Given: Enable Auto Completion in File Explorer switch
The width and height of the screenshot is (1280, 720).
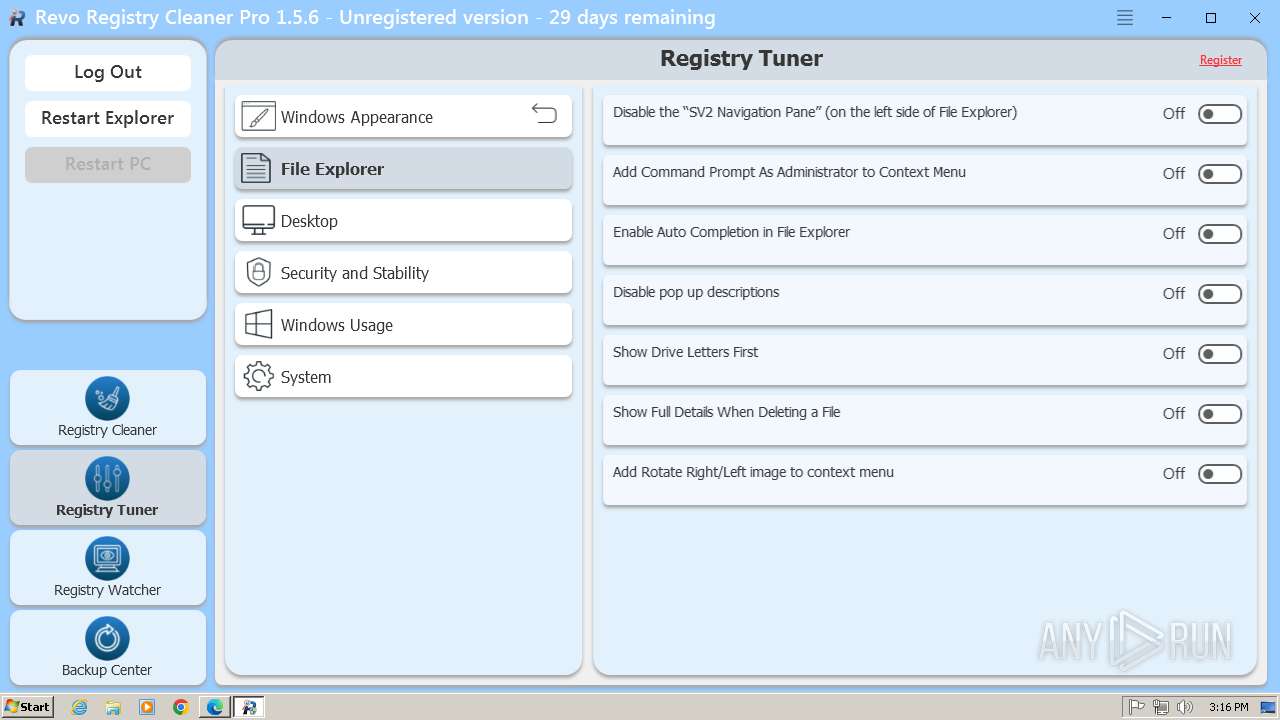Looking at the screenshot, I should (1220, 234).
